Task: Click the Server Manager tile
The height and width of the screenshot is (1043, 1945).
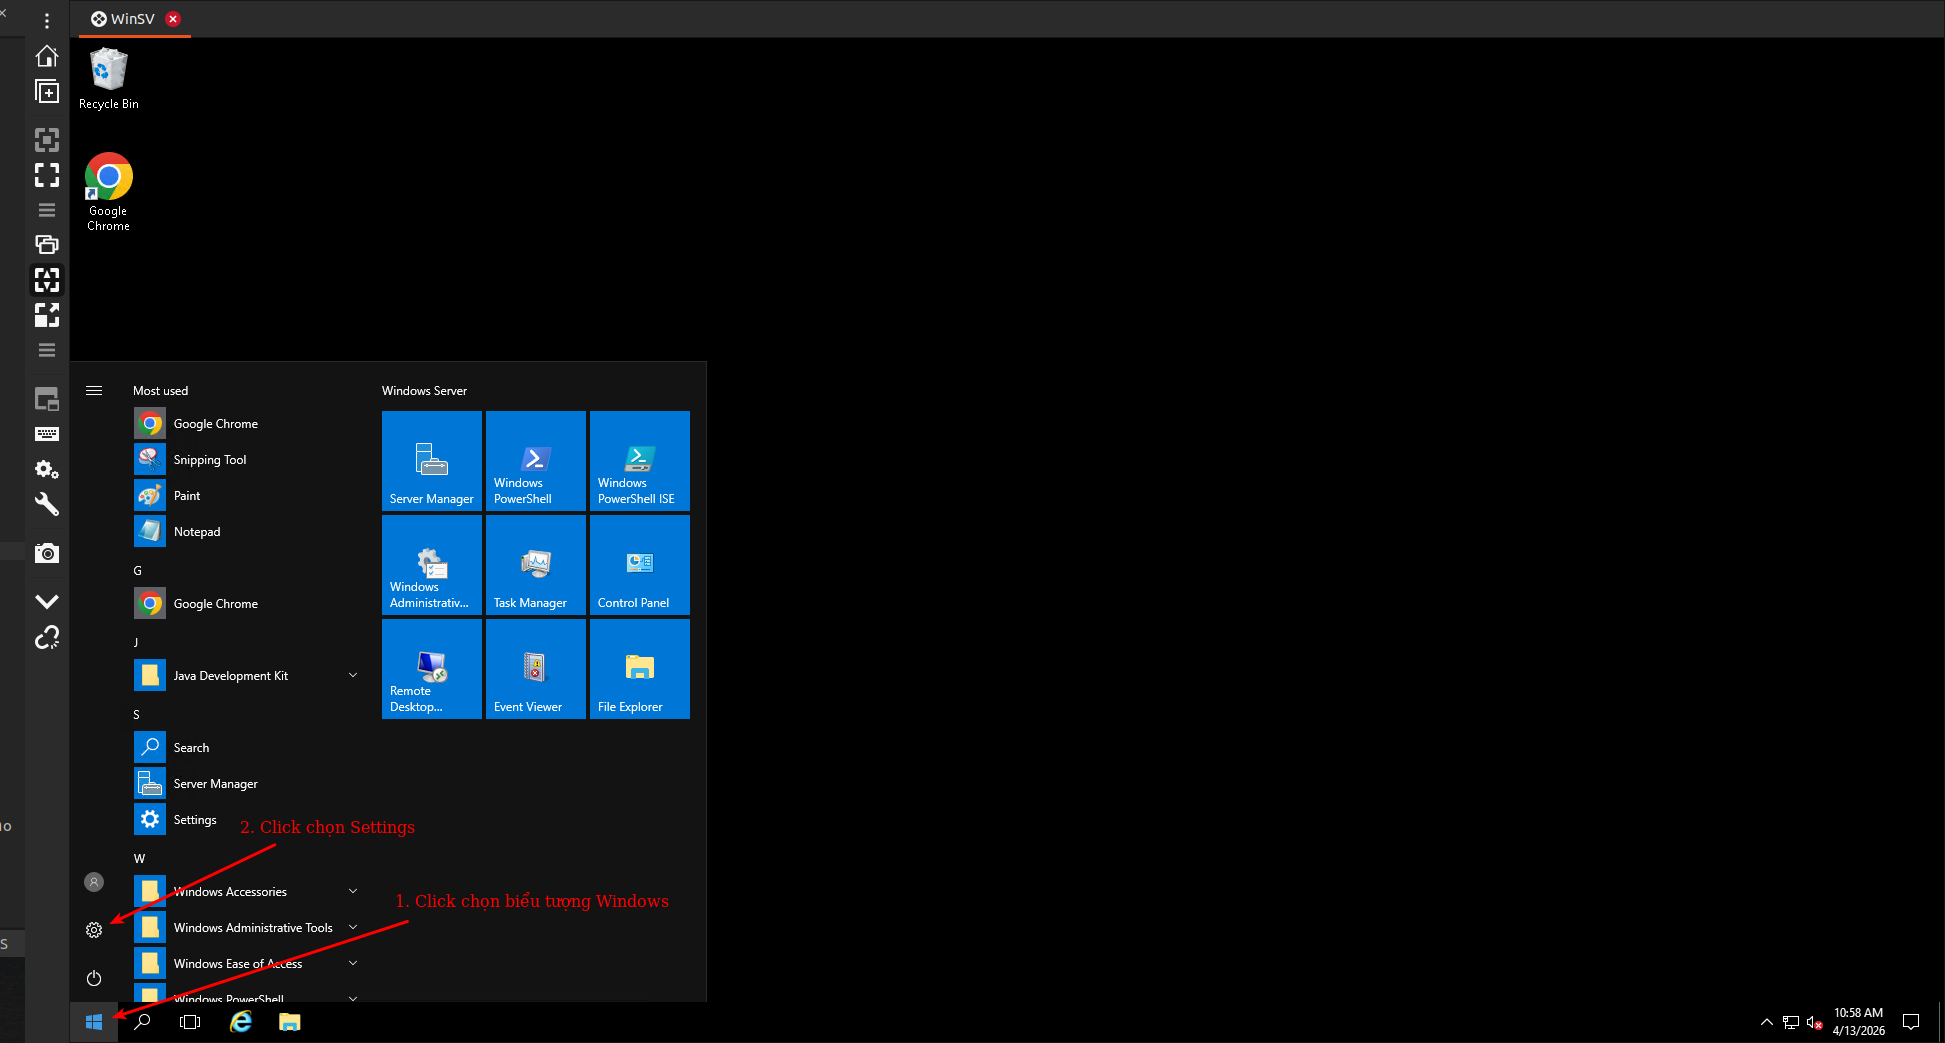Action: click(432, 461)
